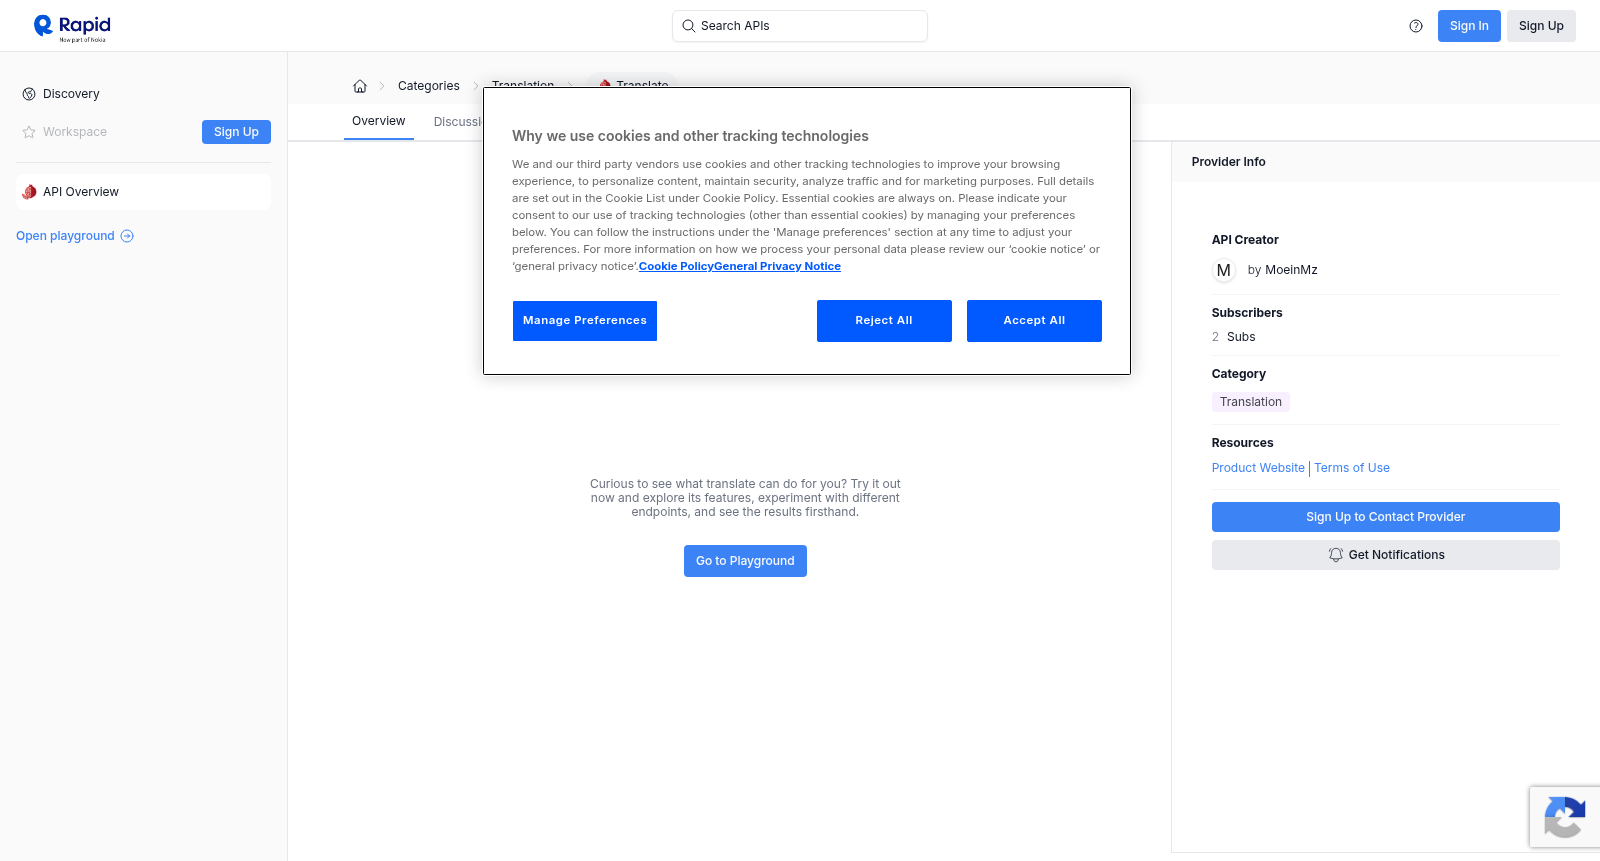Select API Overview in the sidebar
Viewport: 1600px width, 861px height.
pyautogui.click(x=143, y=192)
